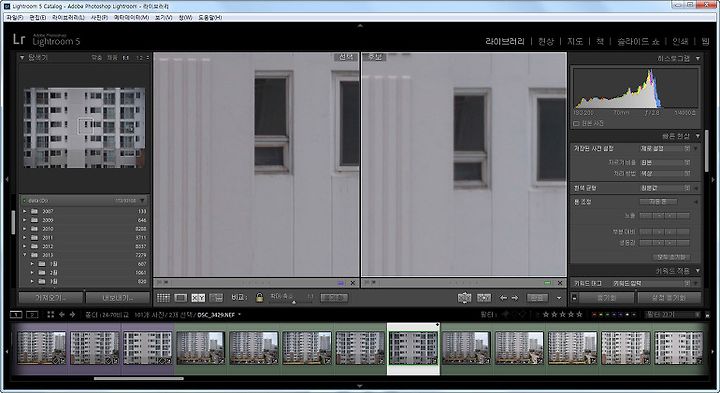
Task: Open the filter preset dropdown in filmstrip bar
Action: [x=673, y=314]
